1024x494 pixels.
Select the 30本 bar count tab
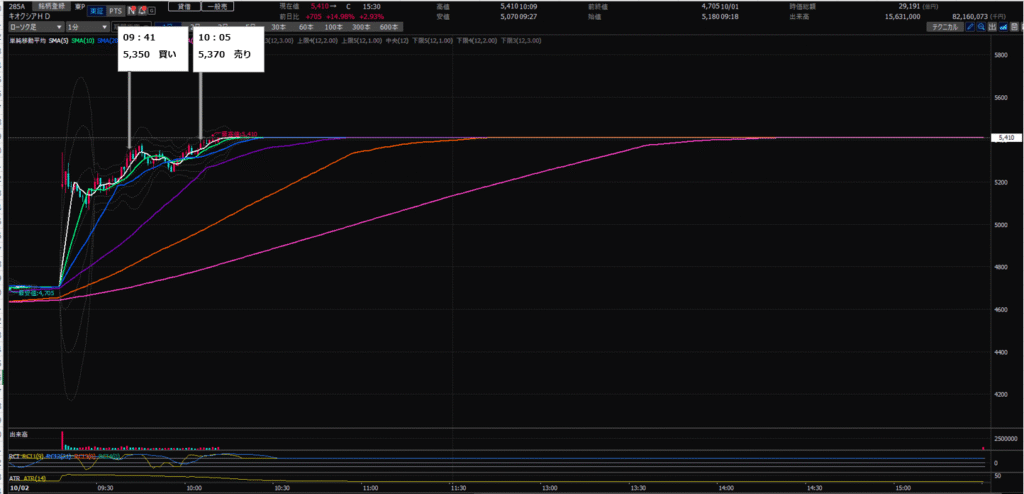point(277,27)
